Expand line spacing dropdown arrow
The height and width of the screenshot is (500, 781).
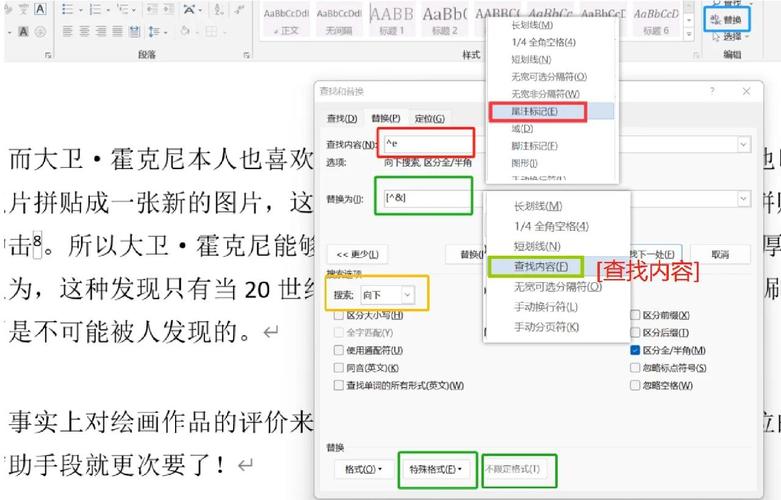pyautogui.click(x=165, y=32)
